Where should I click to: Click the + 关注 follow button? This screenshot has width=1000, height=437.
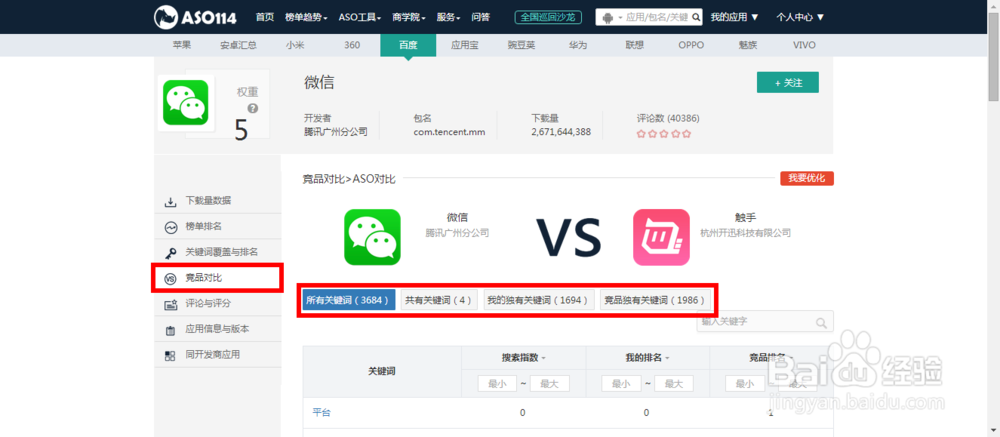tap(788, 83)
